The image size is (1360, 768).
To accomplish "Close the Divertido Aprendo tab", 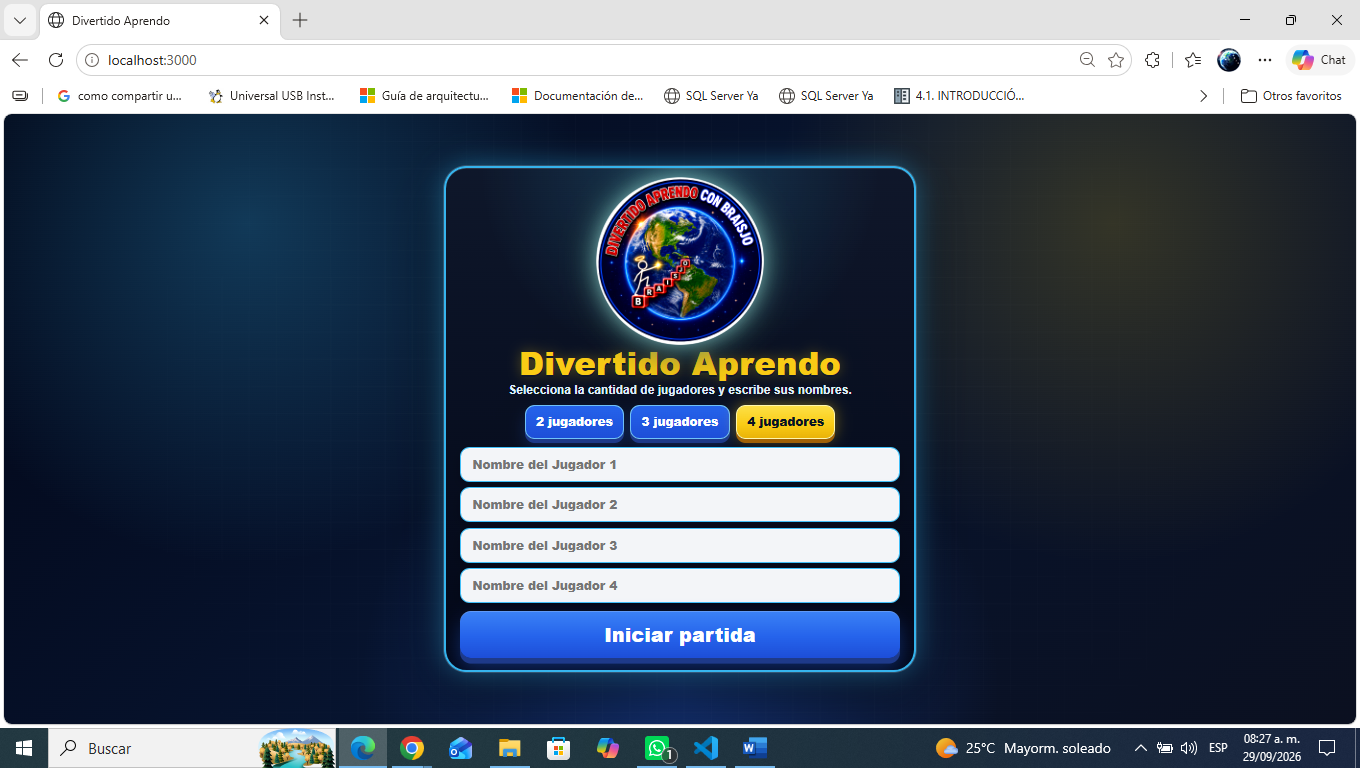I will point(264,20).
